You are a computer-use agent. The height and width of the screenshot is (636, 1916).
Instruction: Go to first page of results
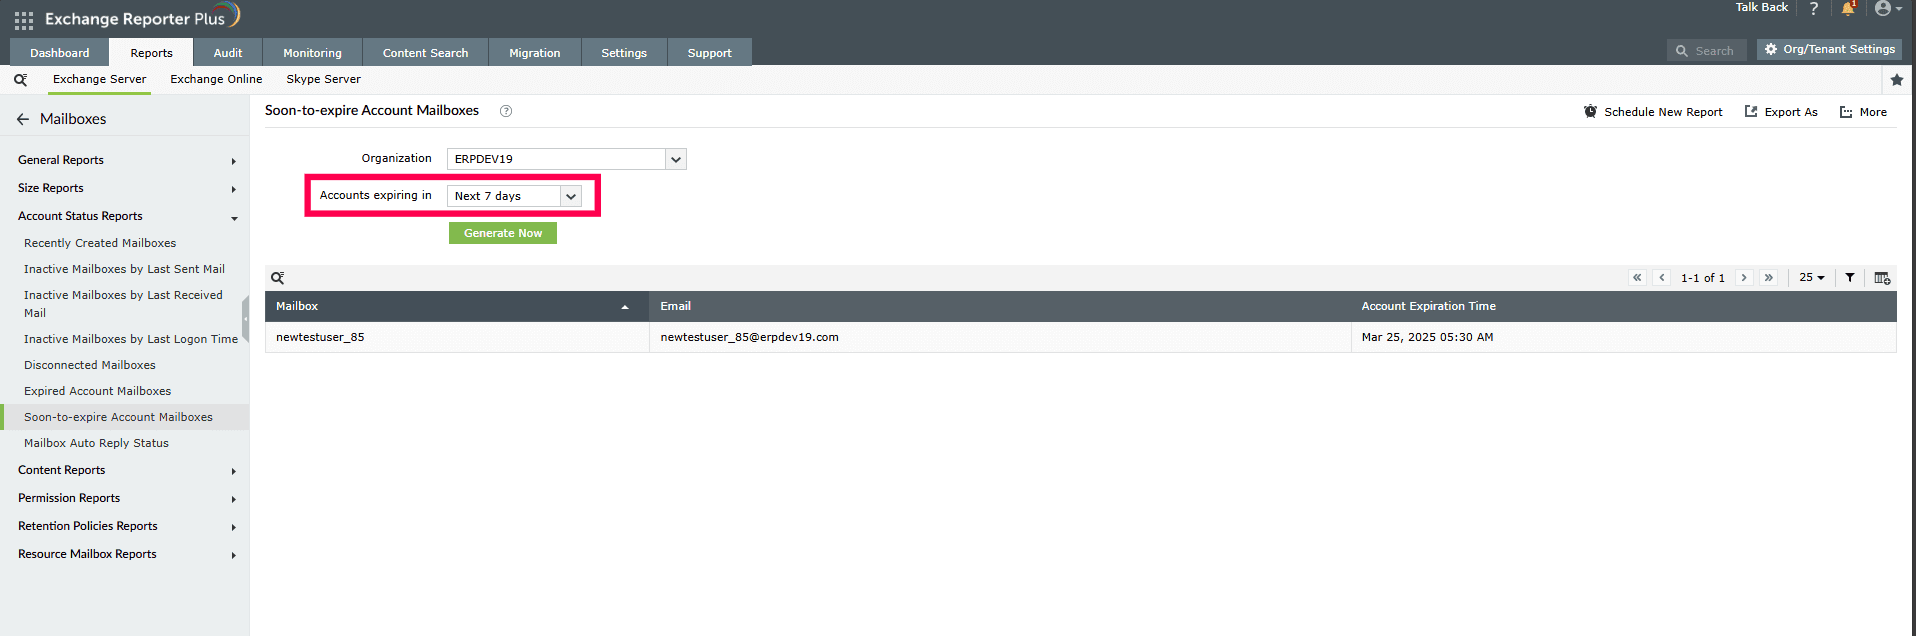point(1637,278)
